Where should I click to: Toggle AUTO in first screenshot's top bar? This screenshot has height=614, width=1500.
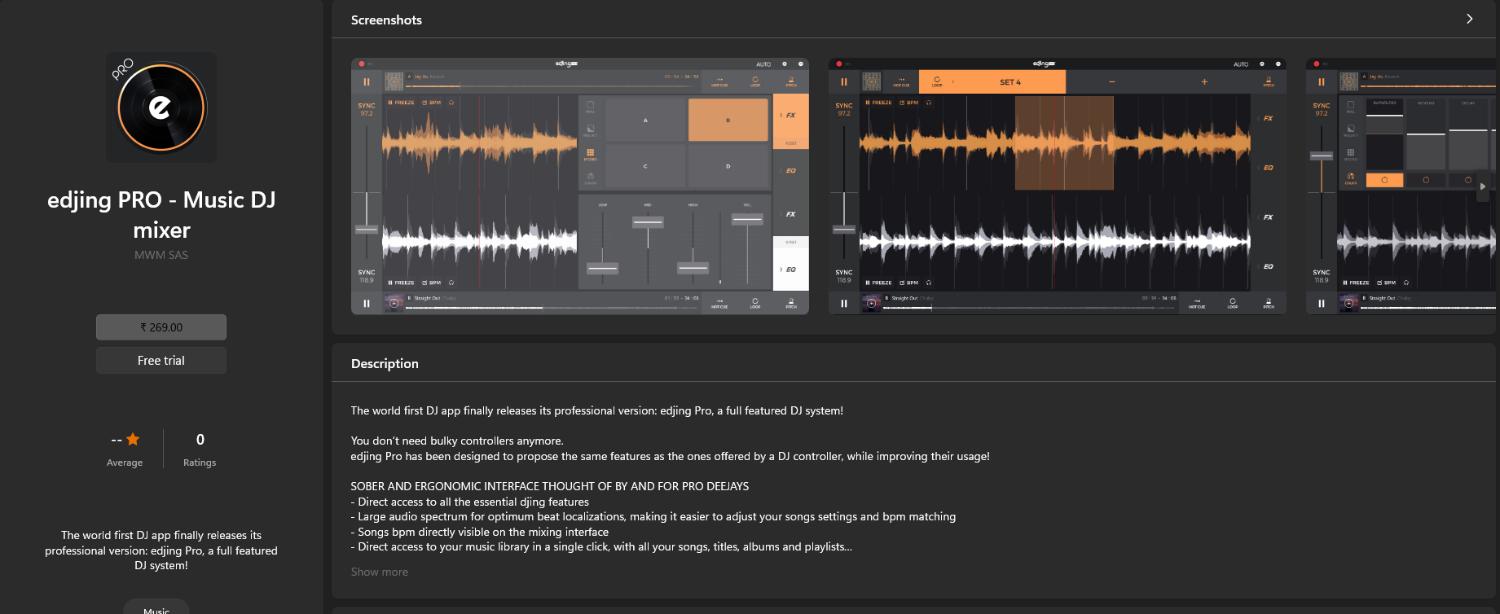tap(763, 64)
